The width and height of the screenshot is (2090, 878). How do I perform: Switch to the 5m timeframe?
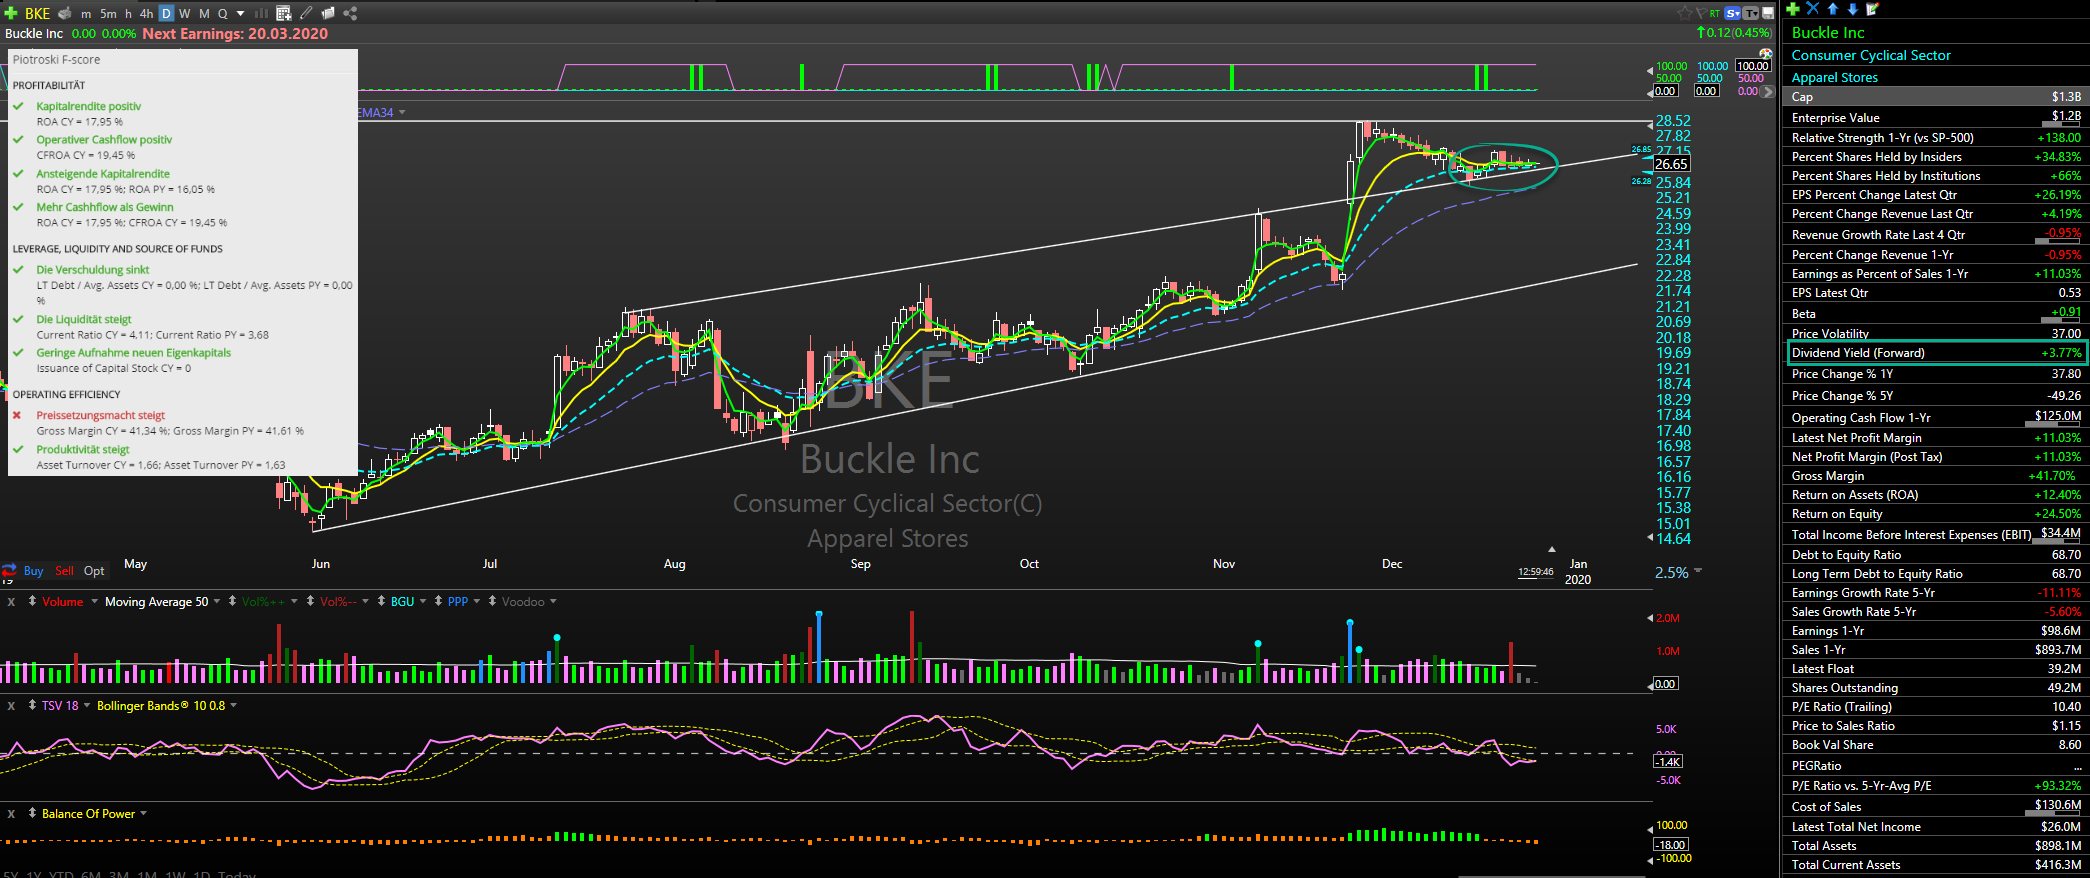point(108,14)
